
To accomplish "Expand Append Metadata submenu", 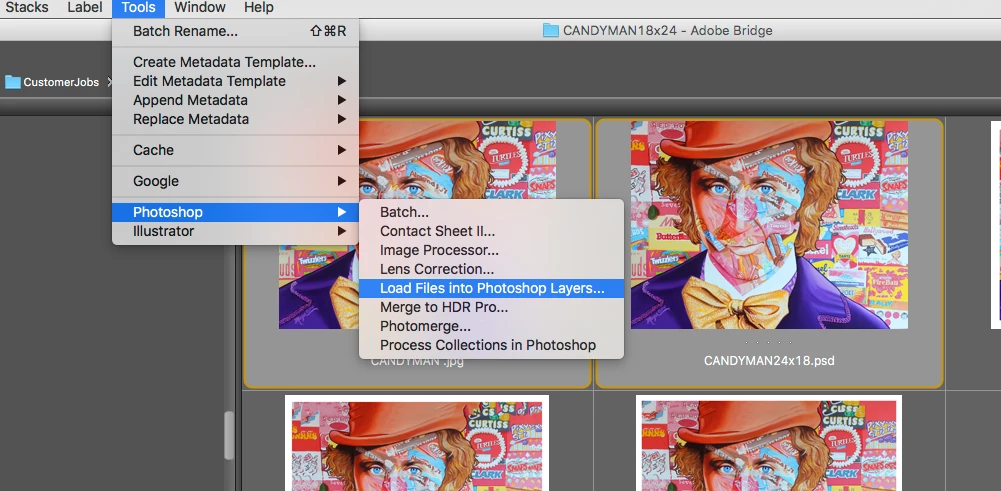I will [x=236, y=100].
